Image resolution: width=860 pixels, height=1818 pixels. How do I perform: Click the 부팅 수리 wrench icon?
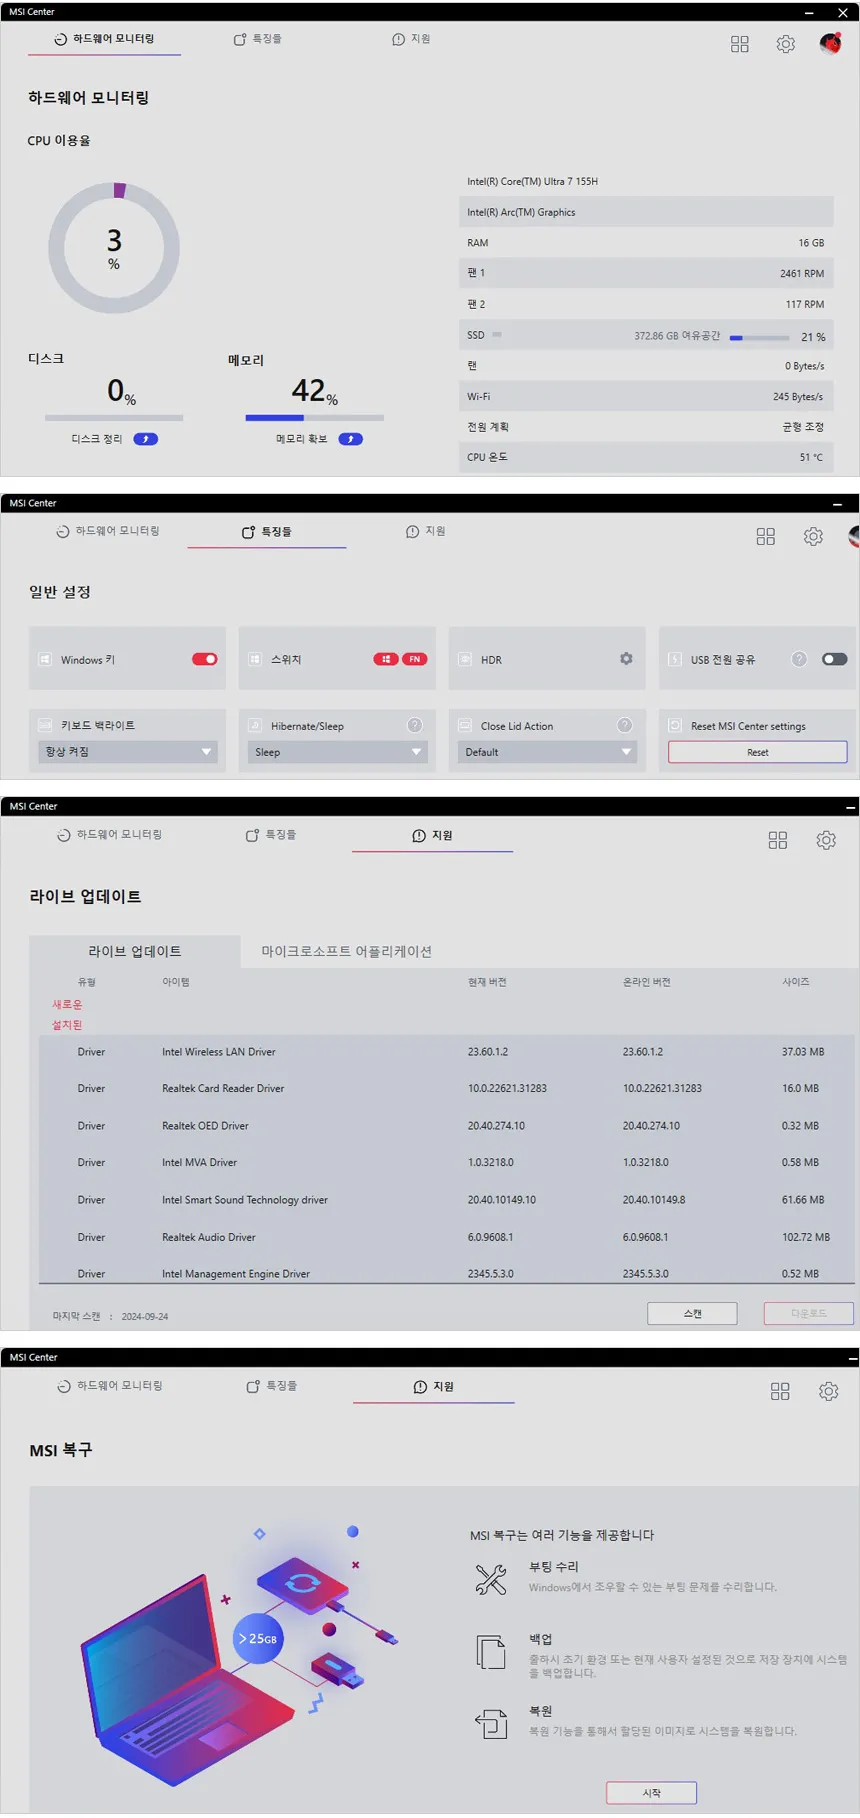[491, 1579]
